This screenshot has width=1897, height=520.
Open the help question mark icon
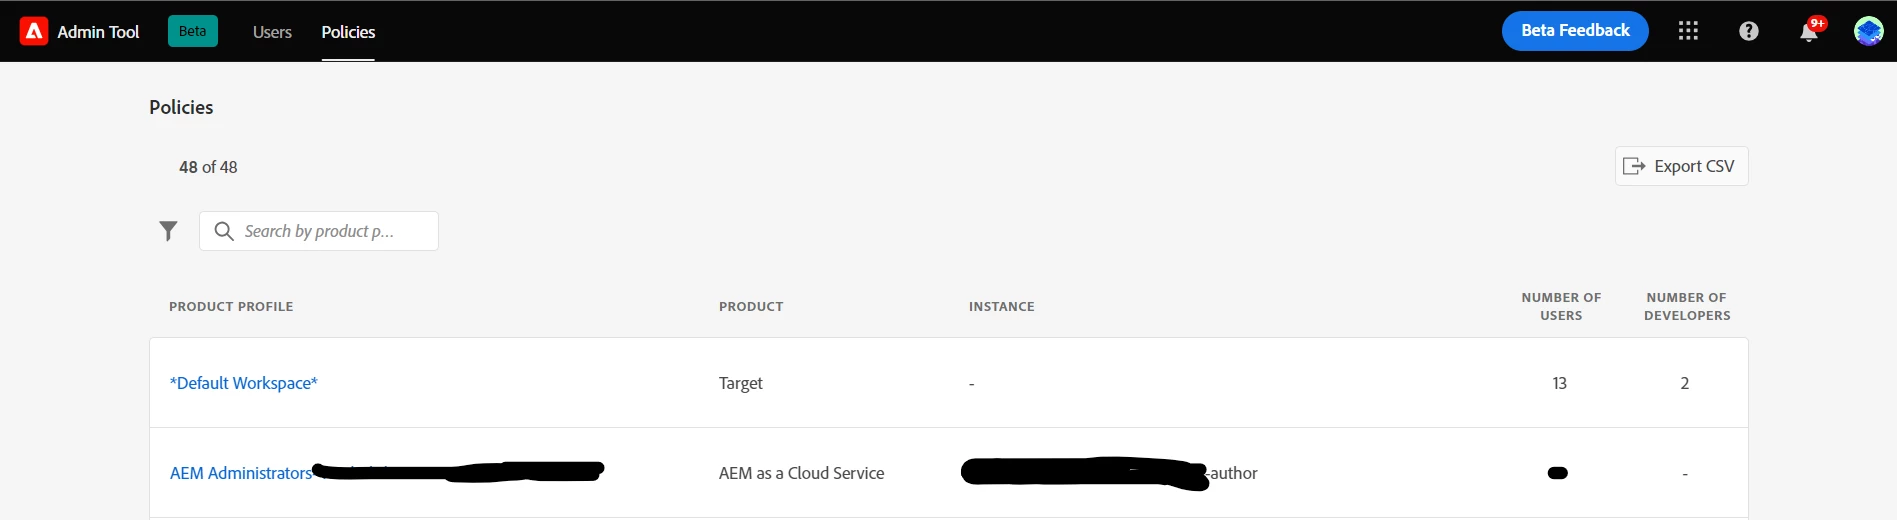coord(1748,31)
